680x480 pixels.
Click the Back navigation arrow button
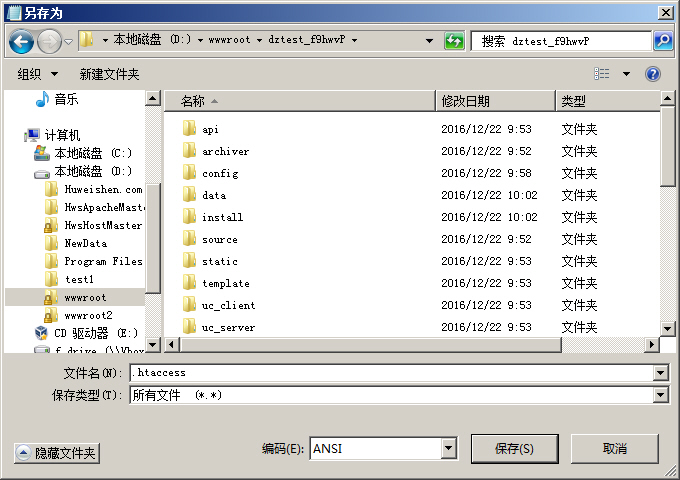[x=21, y=42]
